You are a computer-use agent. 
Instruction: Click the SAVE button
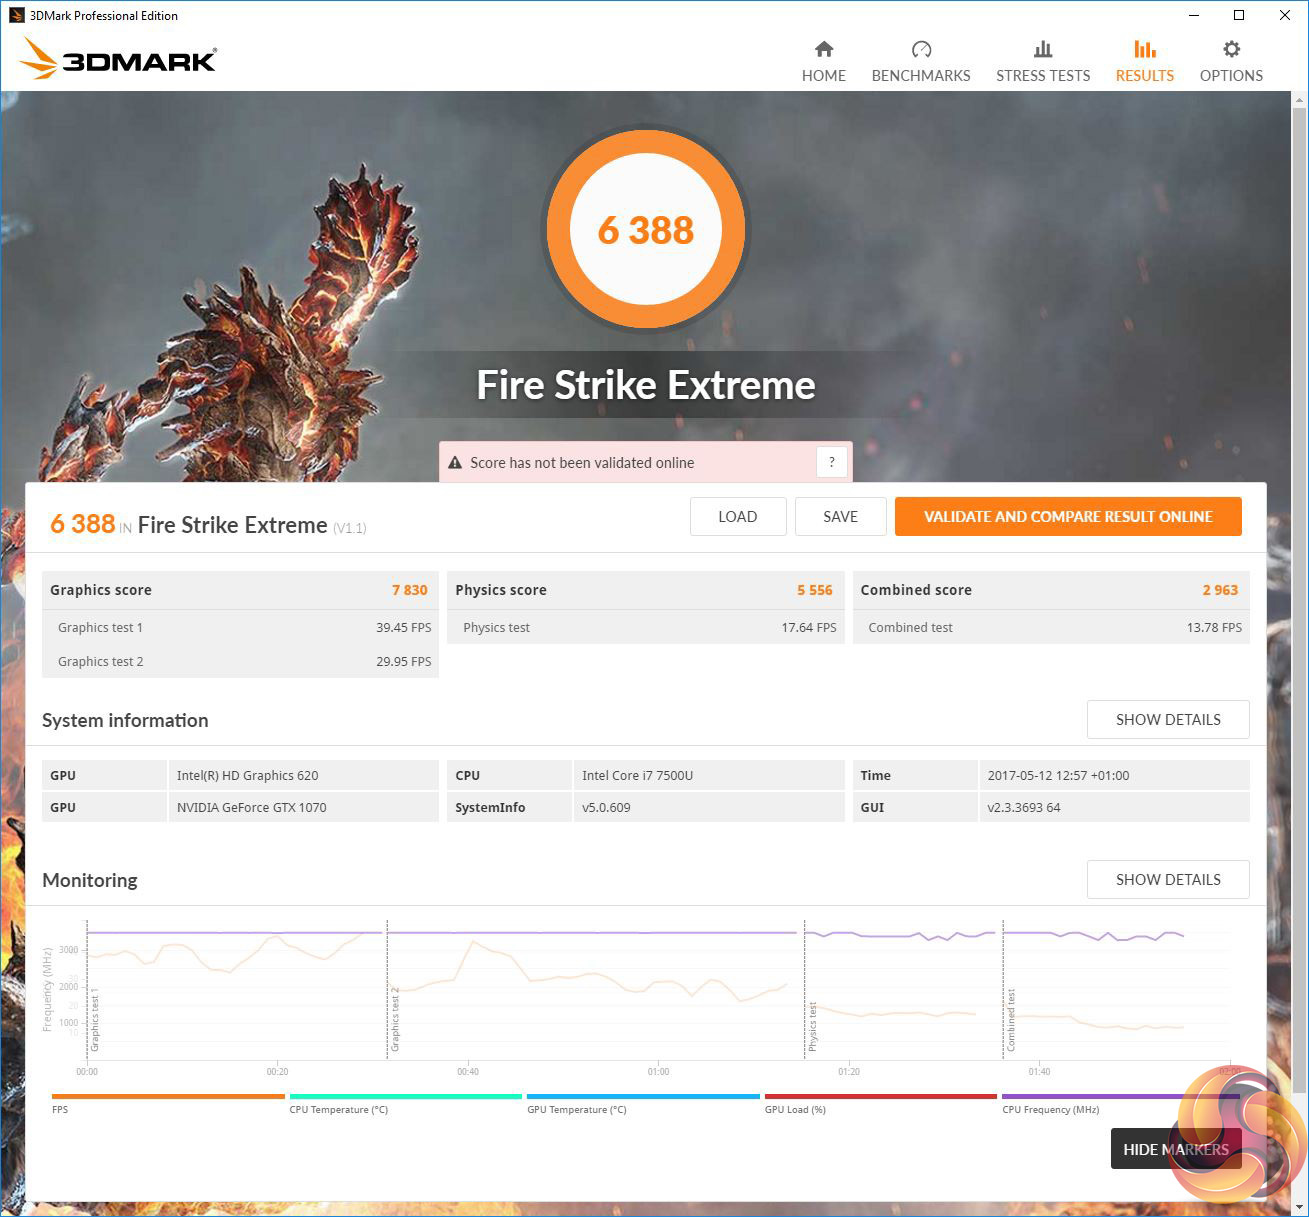pyautogui.click(x=840, y=517)
